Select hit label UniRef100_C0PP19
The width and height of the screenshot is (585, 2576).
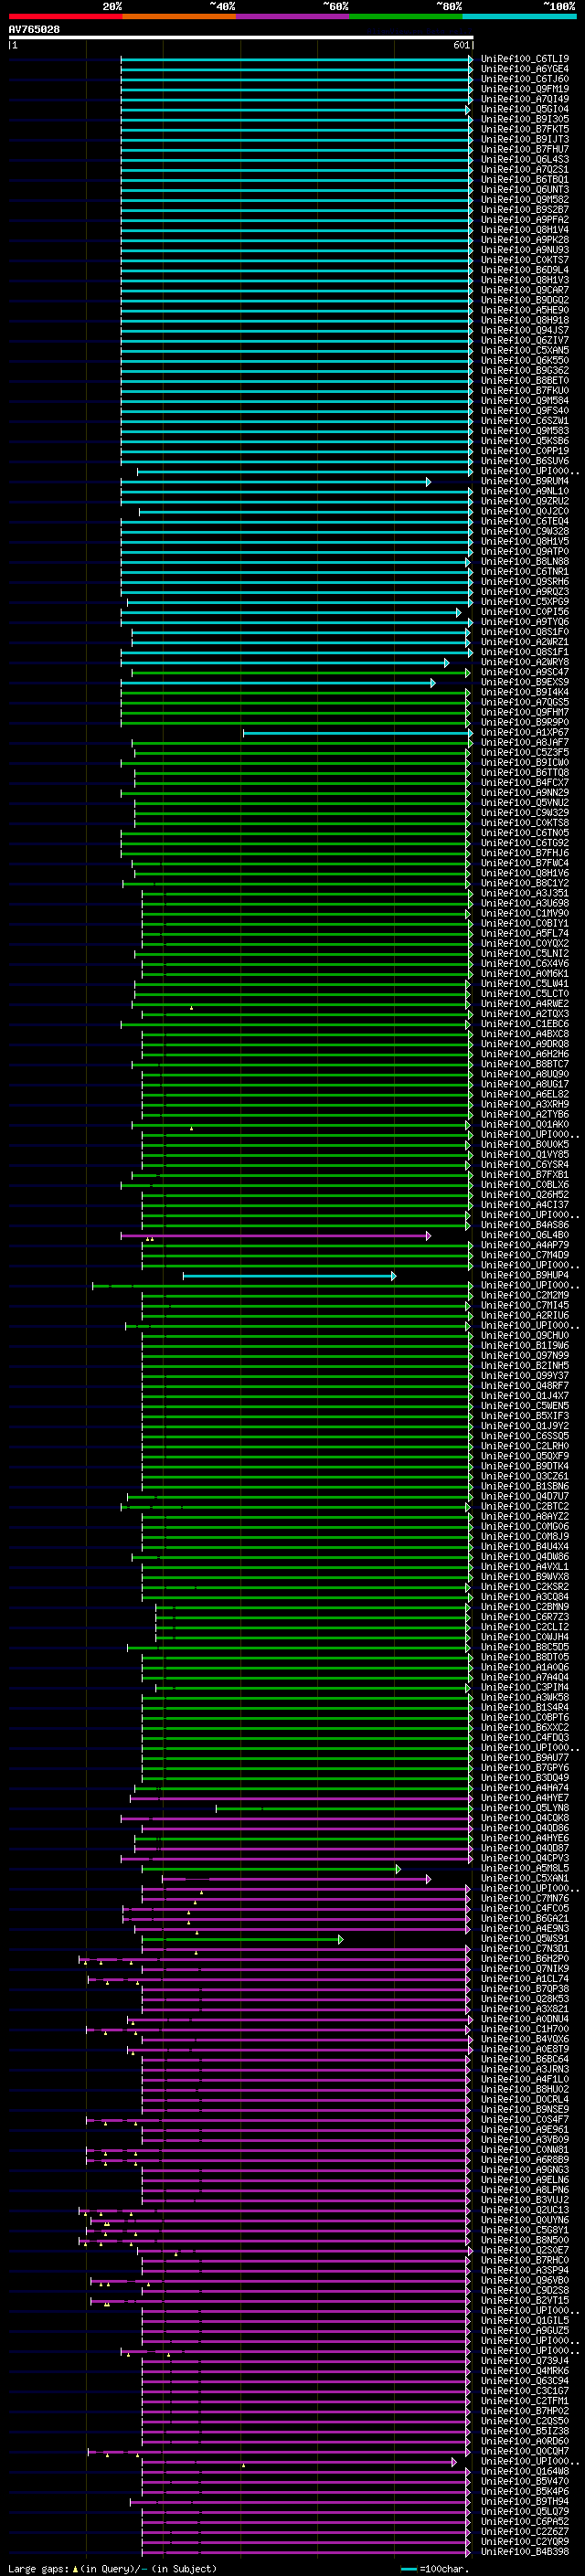coord(524,451)
